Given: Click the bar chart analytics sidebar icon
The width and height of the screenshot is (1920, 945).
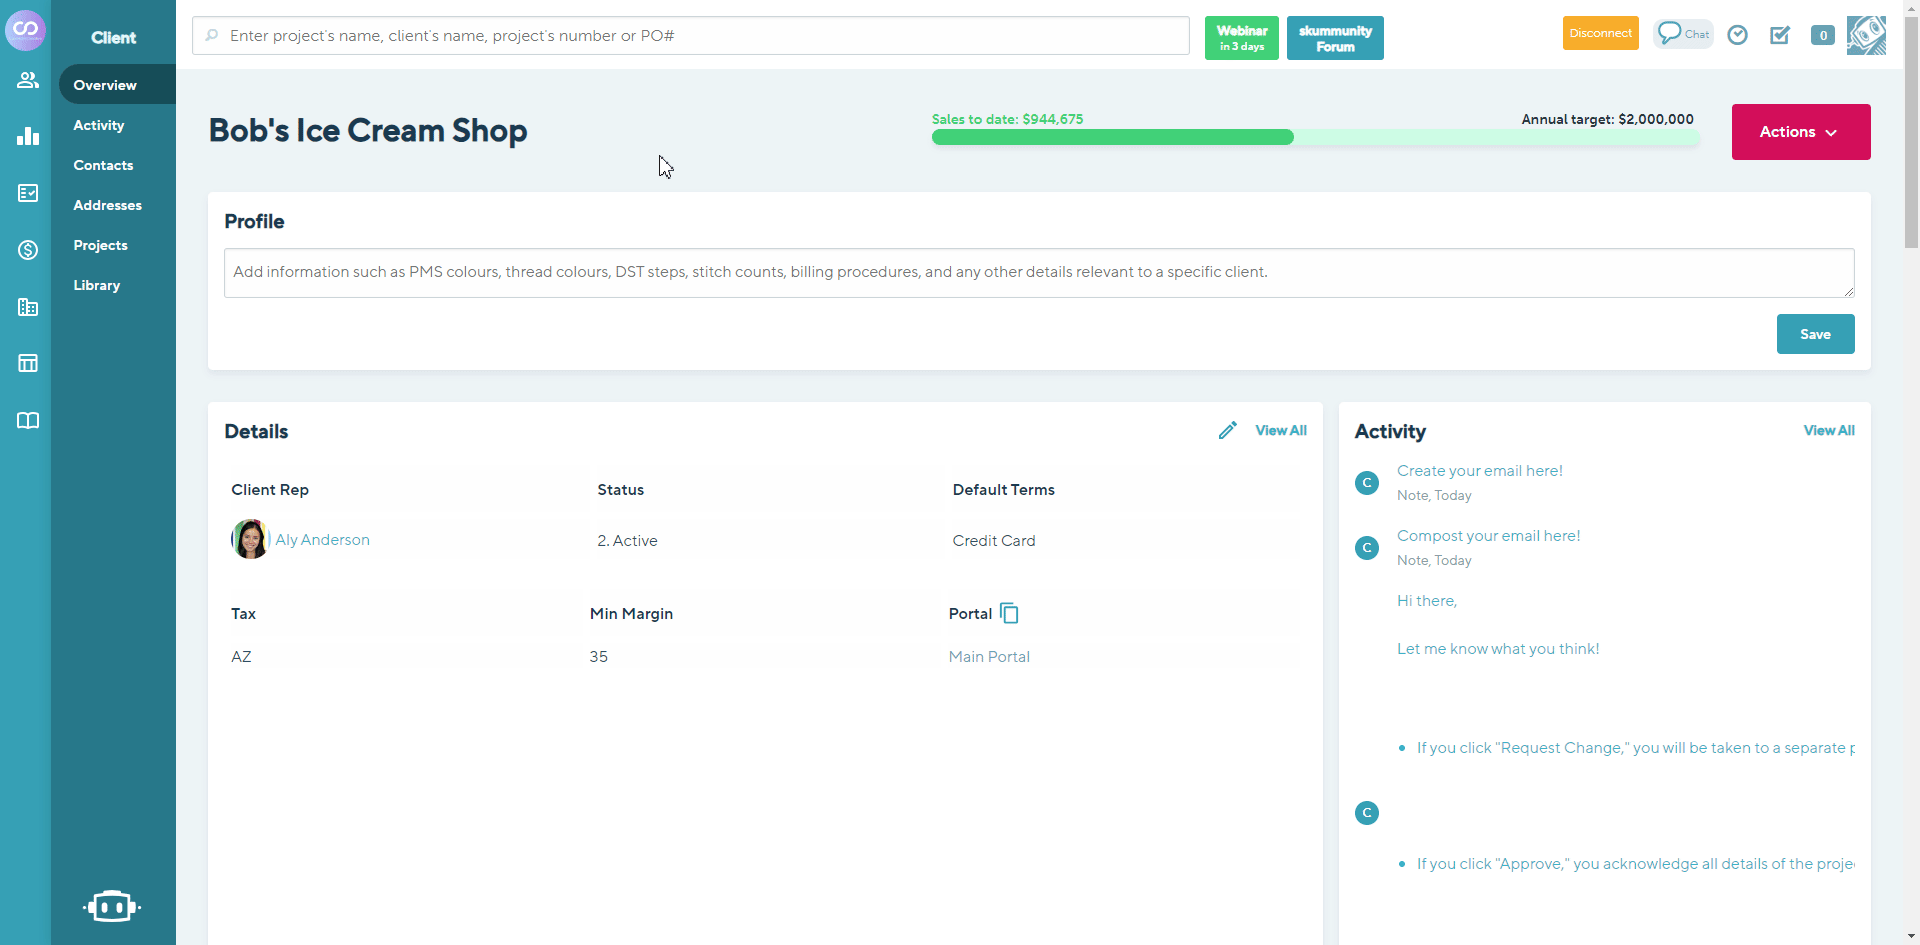Looking at the screenshot, I should [x=28, y=136].
